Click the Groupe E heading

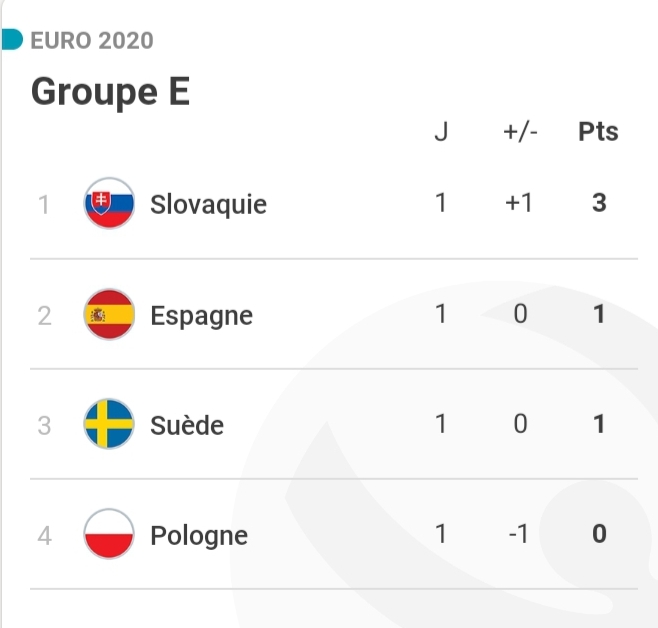[110, 92]
